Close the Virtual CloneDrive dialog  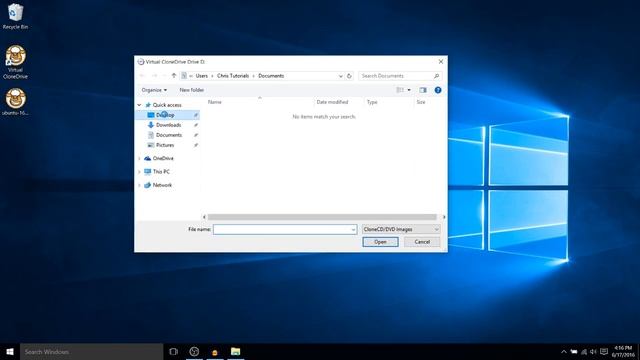click(441, 62)
